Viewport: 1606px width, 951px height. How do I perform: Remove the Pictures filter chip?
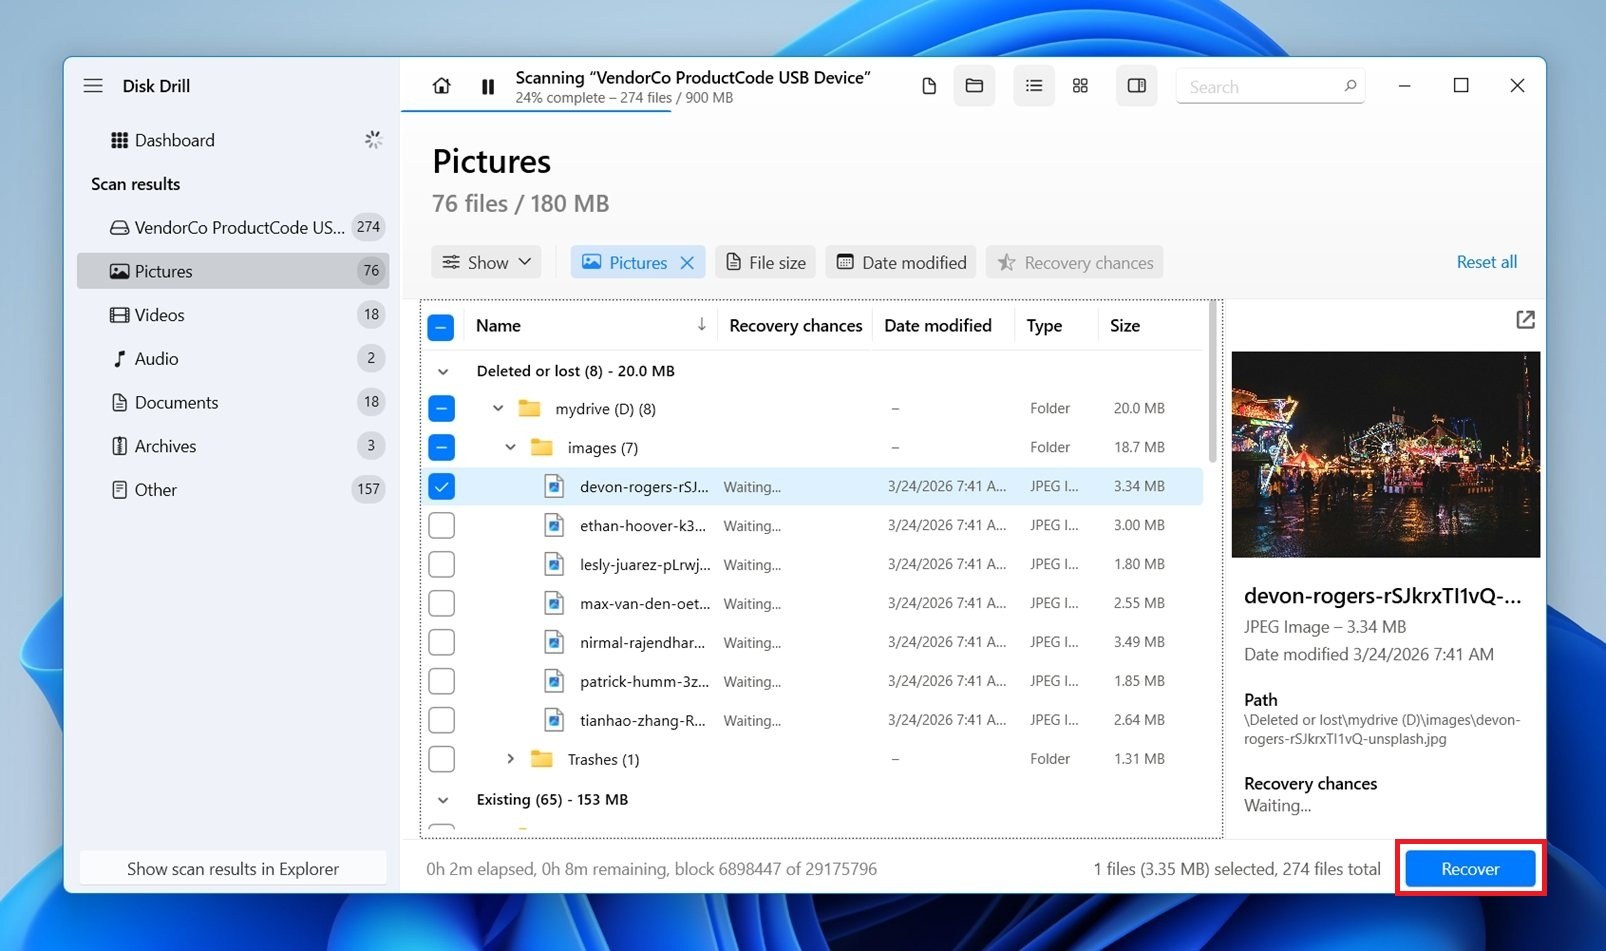tap(687, 262)
